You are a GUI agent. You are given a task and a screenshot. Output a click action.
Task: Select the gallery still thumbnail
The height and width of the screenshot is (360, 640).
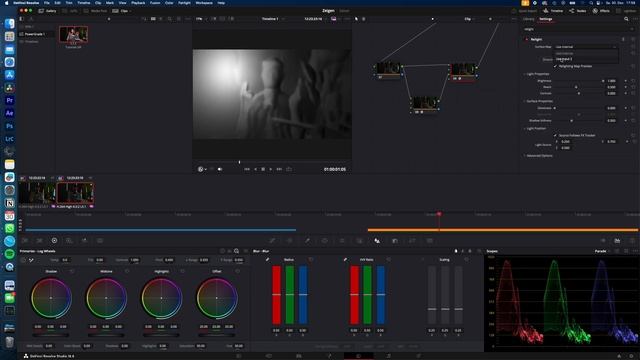(x=73, y=35)
